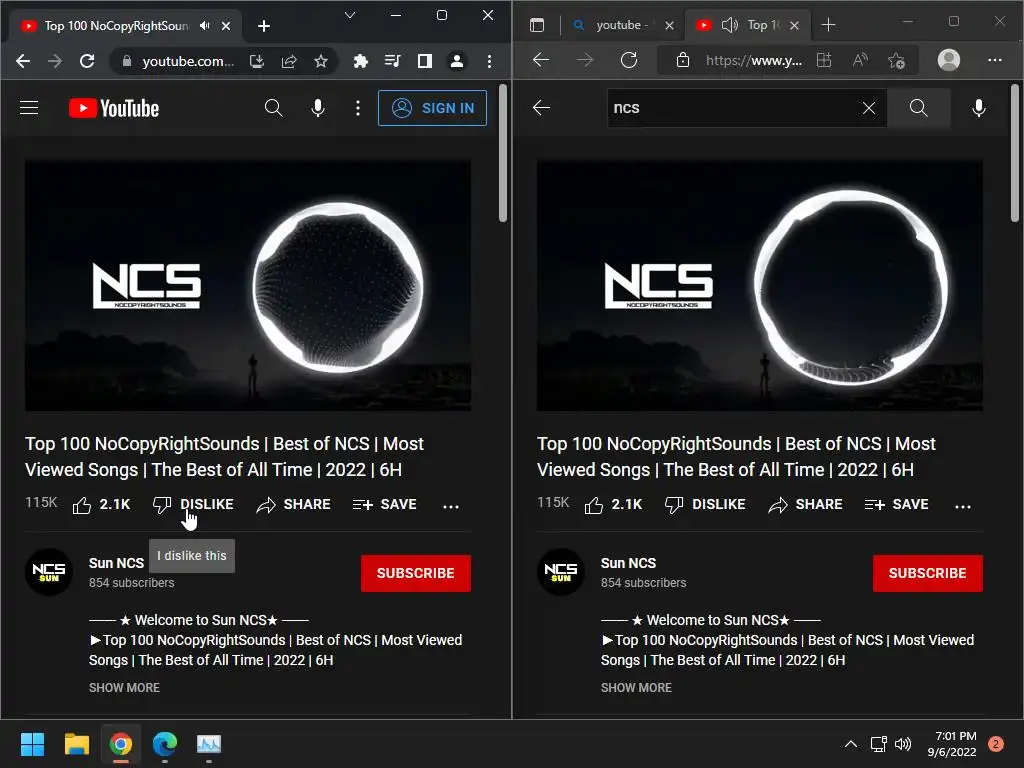Open Windows Start menu
The image size is (1024, 768).
coord(32,744)
